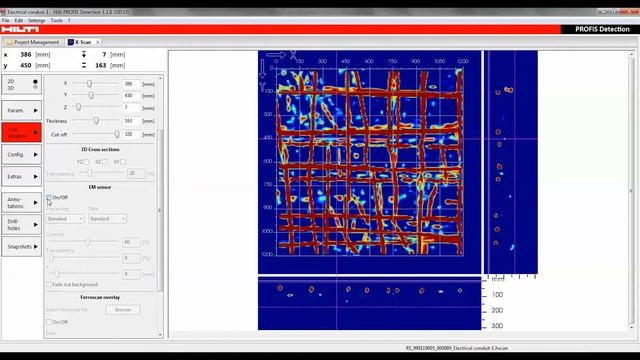The image size is (640, 360).
Task: Click the Cut-off value field showing 320
Action: (131, 134)
